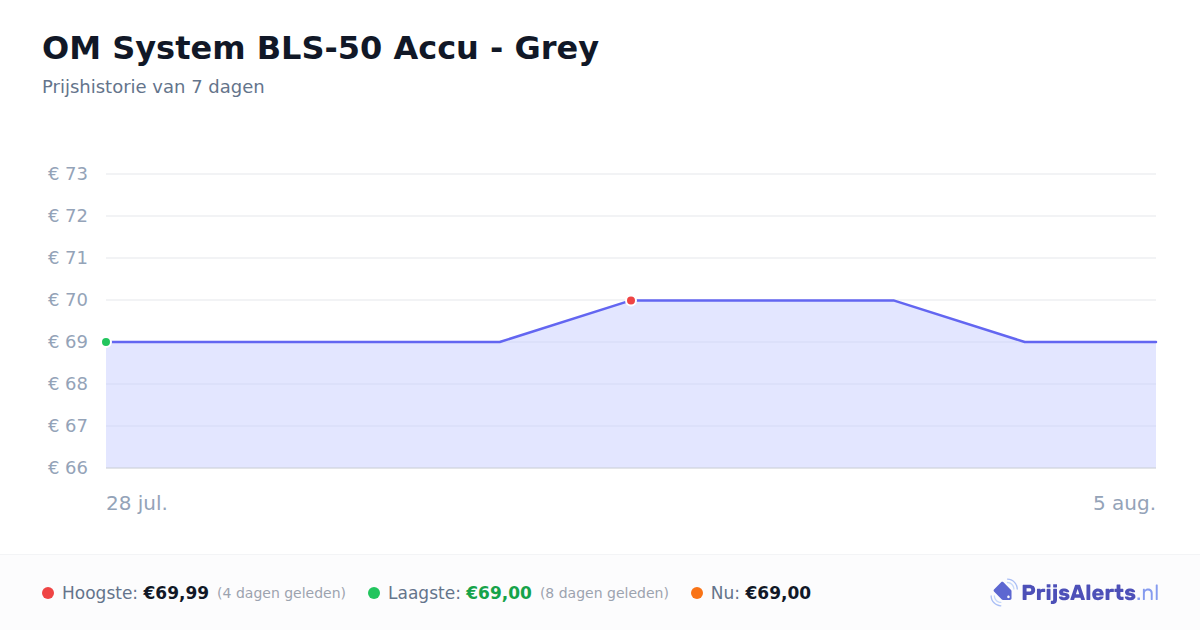Select the red highest-price marker on chart
The width and height of the screenshot is (1200, 630).
[631, 300]
